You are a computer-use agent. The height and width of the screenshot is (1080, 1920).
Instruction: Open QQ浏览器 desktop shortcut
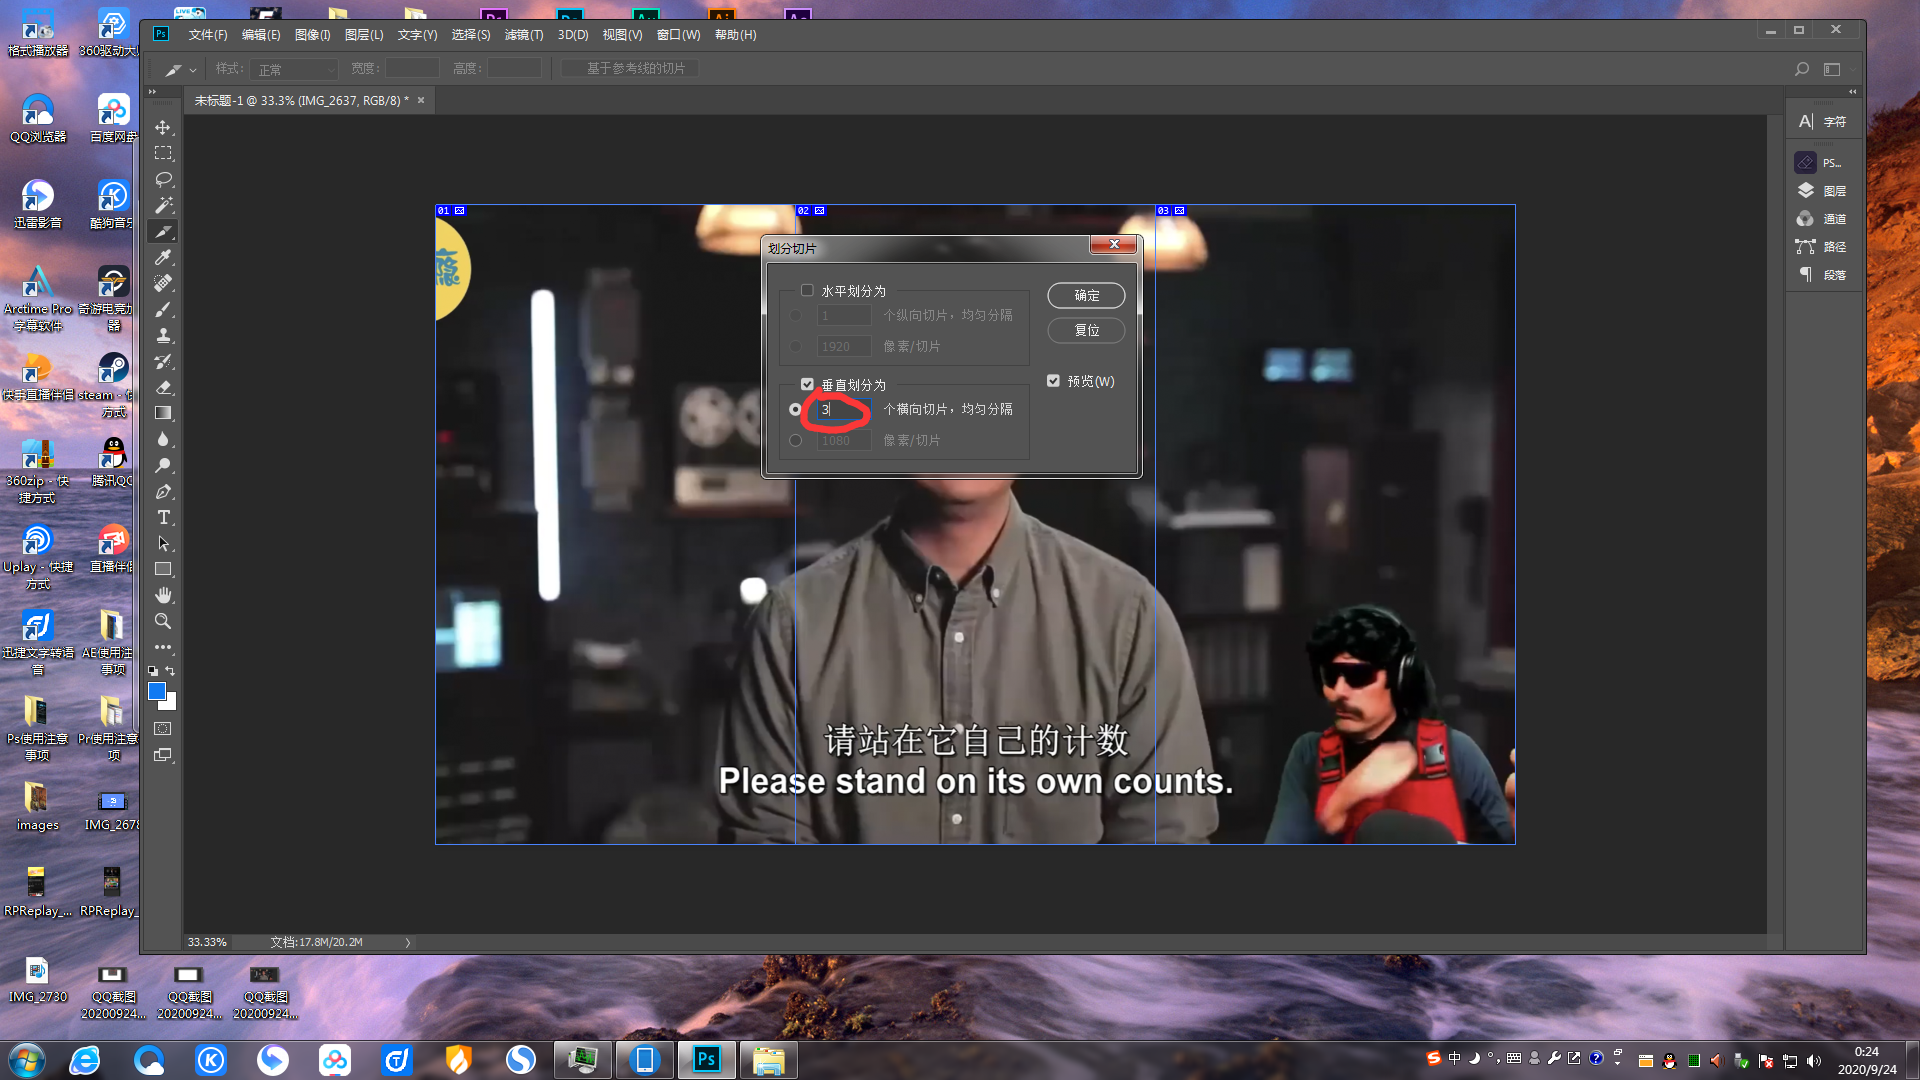(x=38, y=118)
